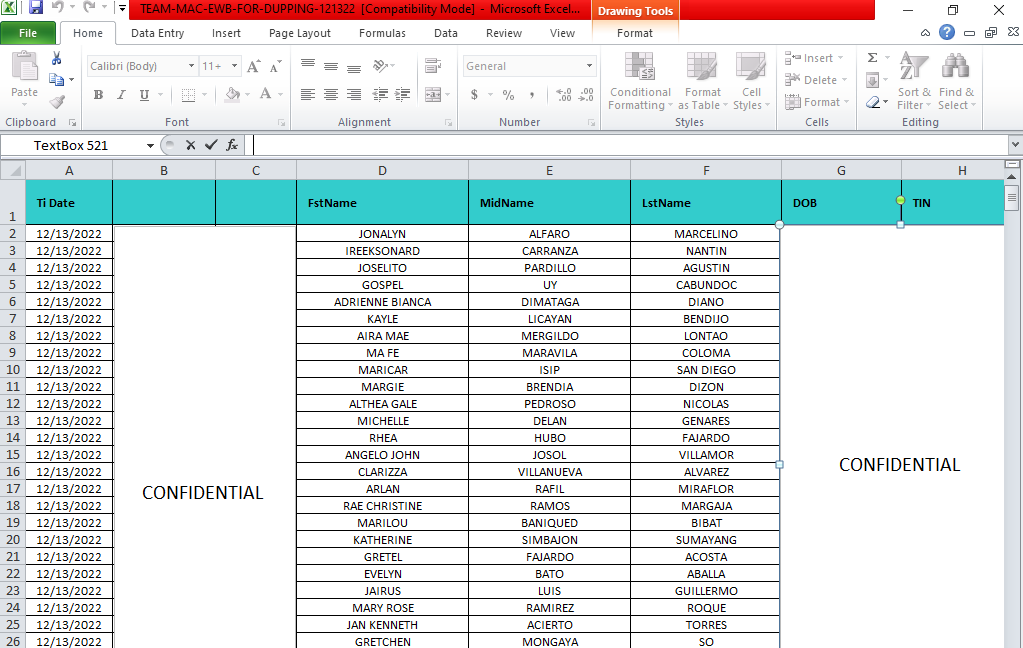Click the Wrap Text icon
This screenshot has width=1023, height=648.
[x=433, y=66]
